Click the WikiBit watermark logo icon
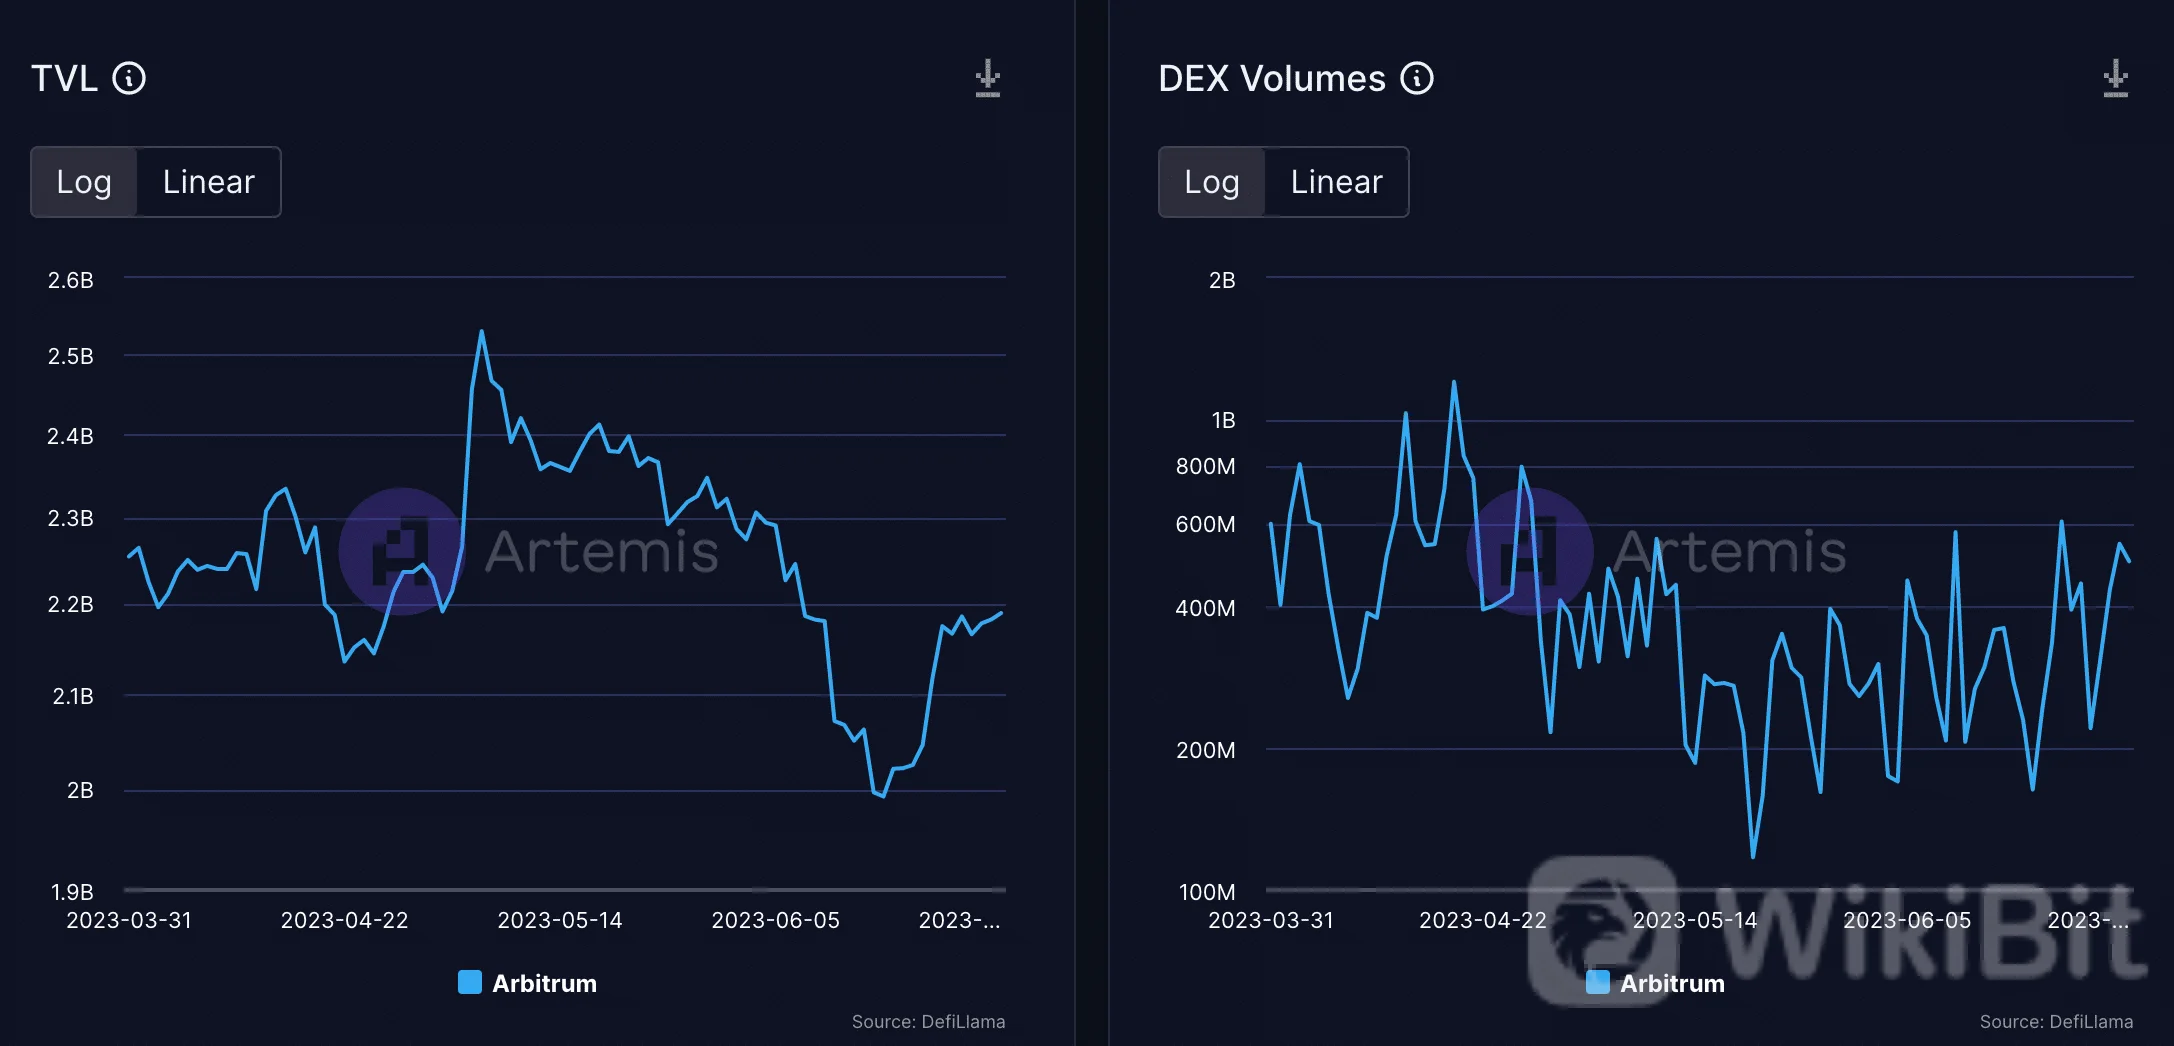This screenshot has height=1046, width=2174. pyautogui.click(x=1603, y=928)
